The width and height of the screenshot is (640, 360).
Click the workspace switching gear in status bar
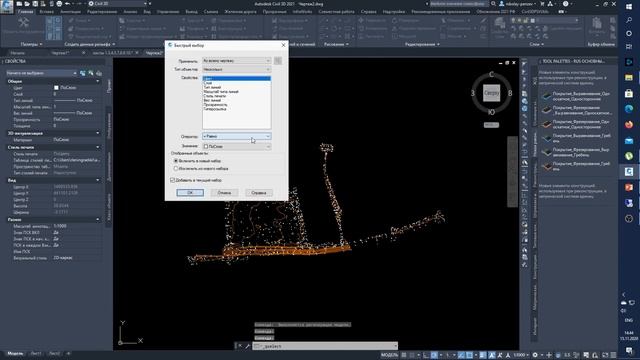pos(535,355)
